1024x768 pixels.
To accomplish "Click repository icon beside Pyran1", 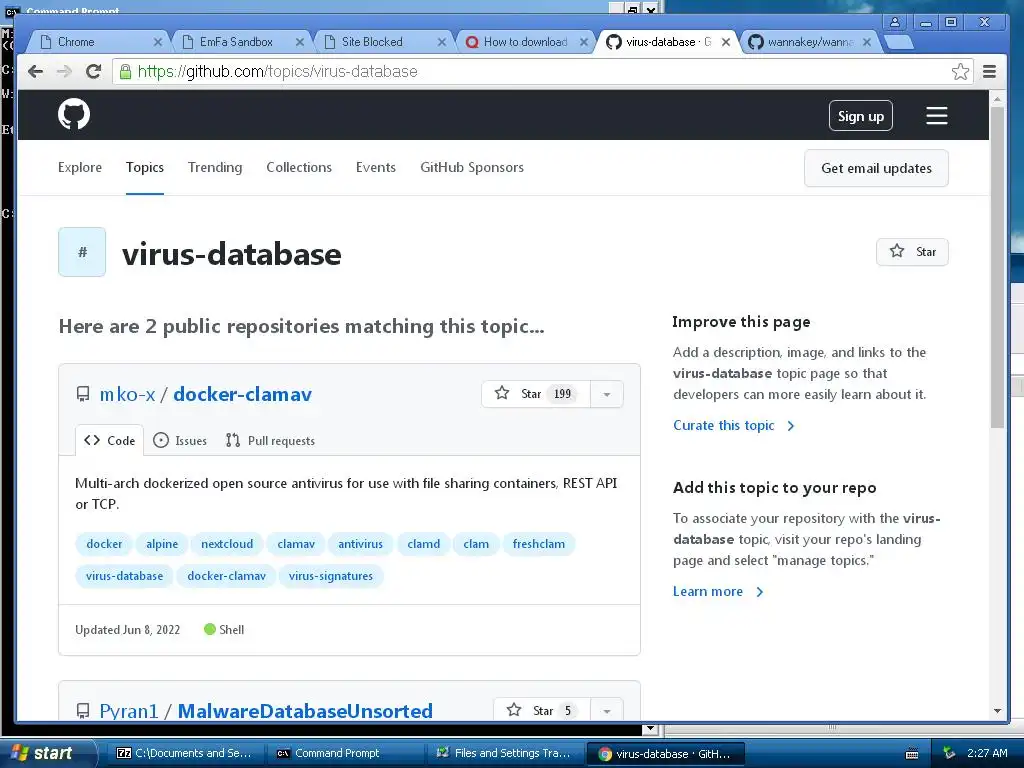I will point(83,711).
